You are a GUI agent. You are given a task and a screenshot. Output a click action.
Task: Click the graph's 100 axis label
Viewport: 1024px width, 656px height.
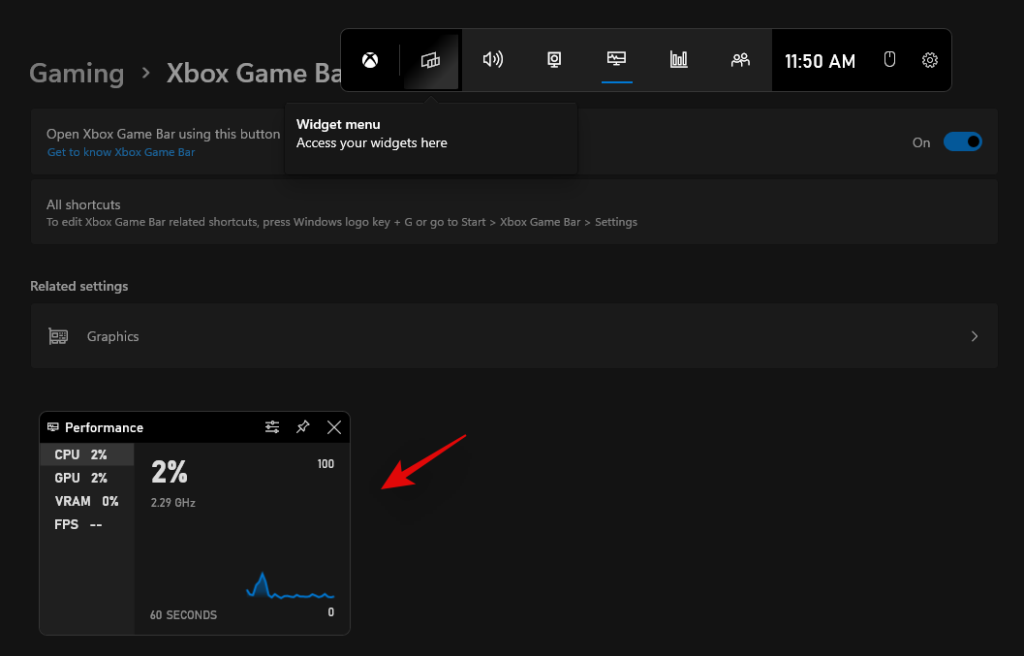click(325, 464)
